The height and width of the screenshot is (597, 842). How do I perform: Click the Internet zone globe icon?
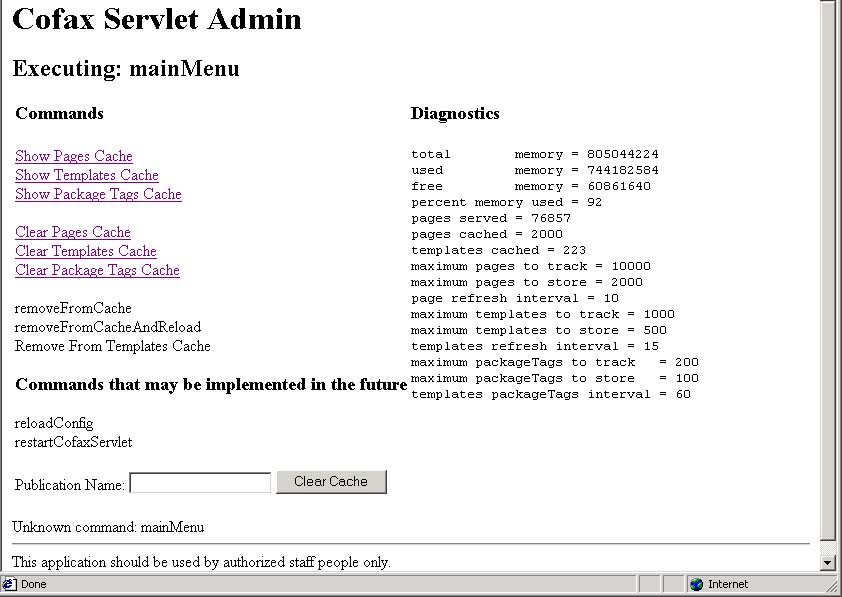click(x=696, y=584)
